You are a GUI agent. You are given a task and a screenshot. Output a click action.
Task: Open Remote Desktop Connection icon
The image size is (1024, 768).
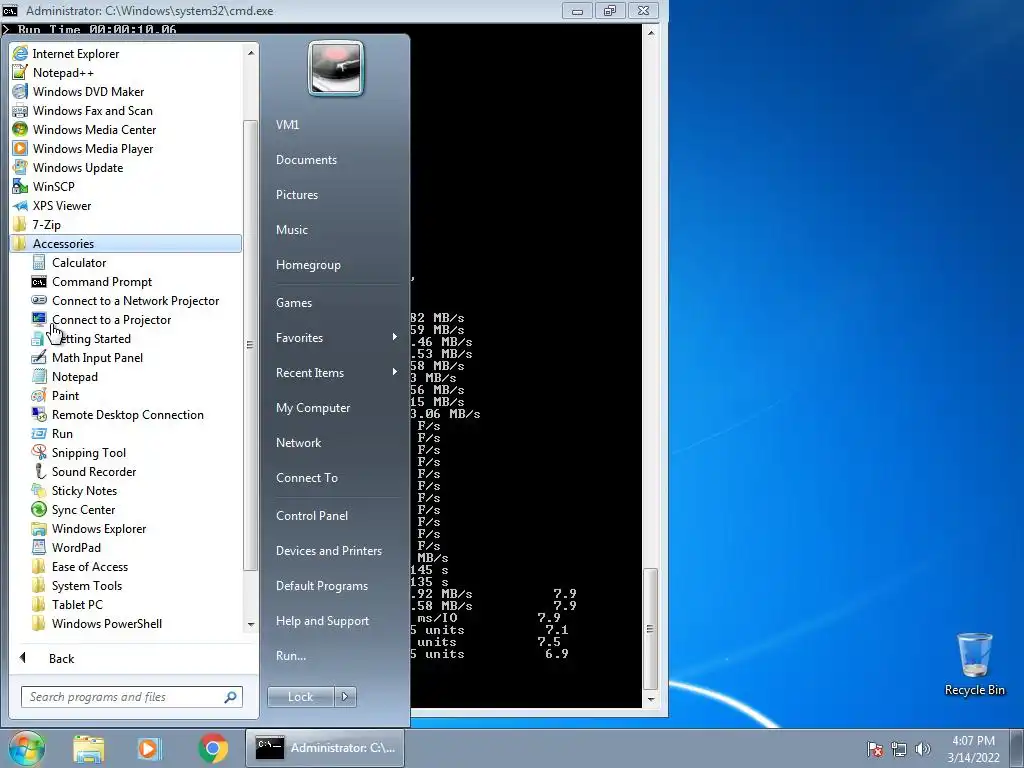39,414
